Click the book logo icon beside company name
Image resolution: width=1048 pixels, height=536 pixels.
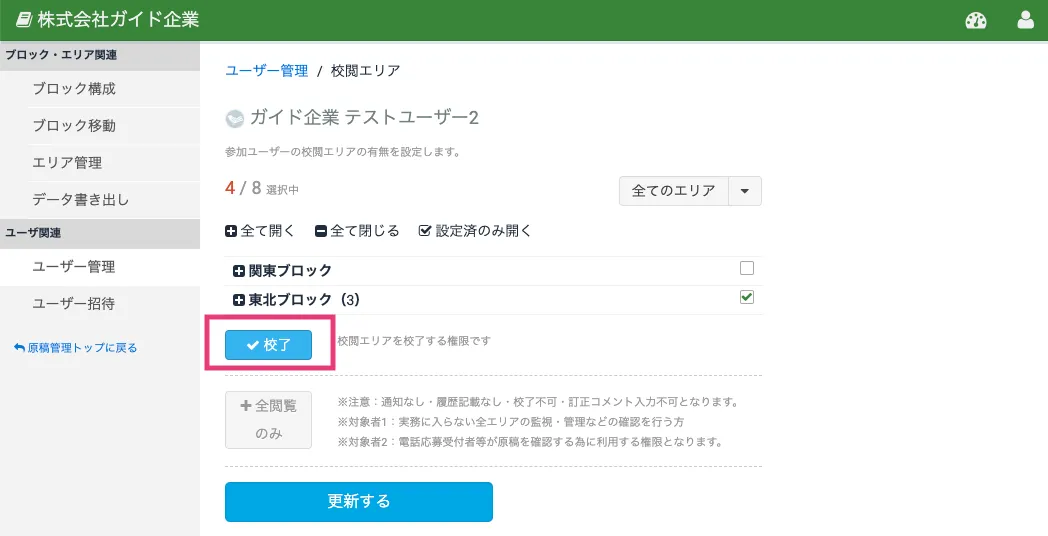(24, 20)
